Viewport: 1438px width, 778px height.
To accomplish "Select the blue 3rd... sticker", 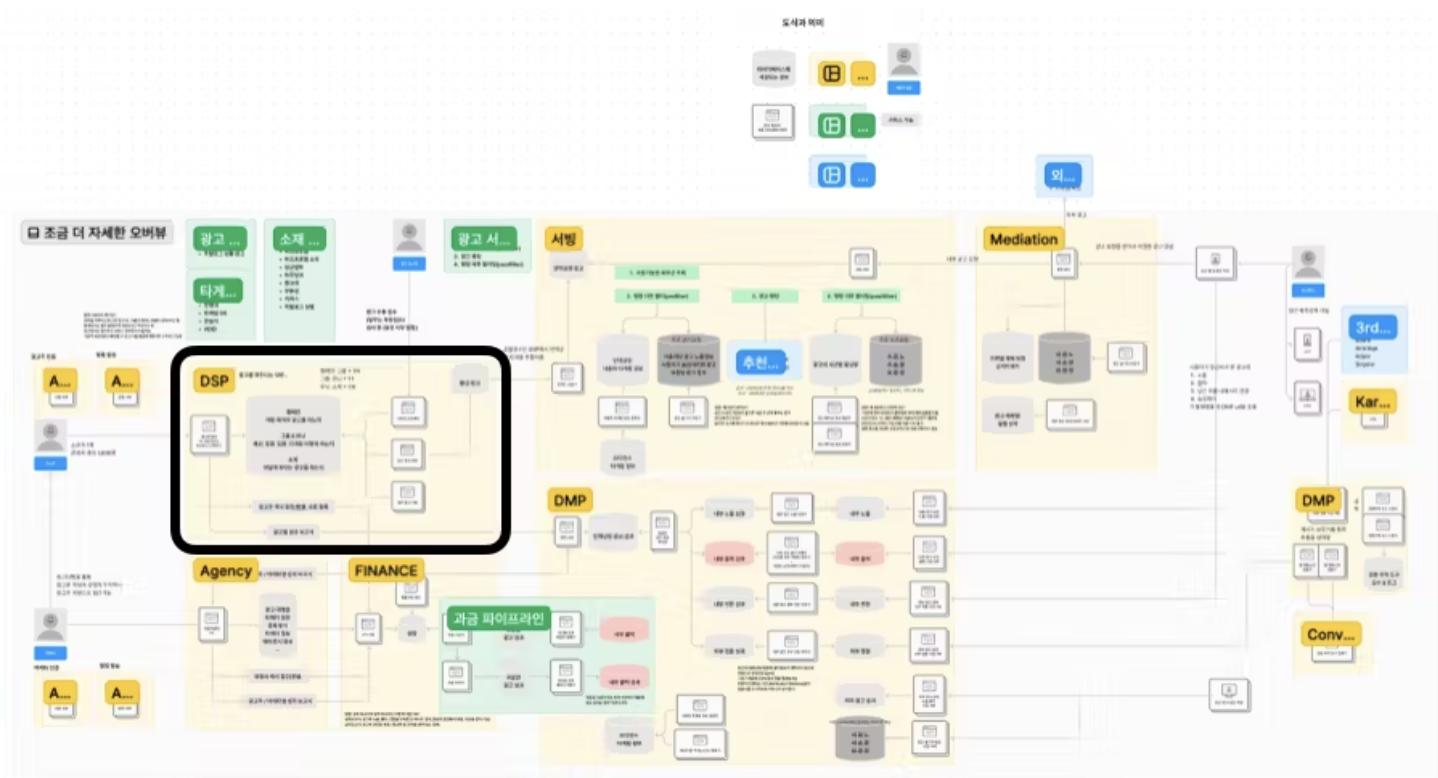I will coord(1374,329).
